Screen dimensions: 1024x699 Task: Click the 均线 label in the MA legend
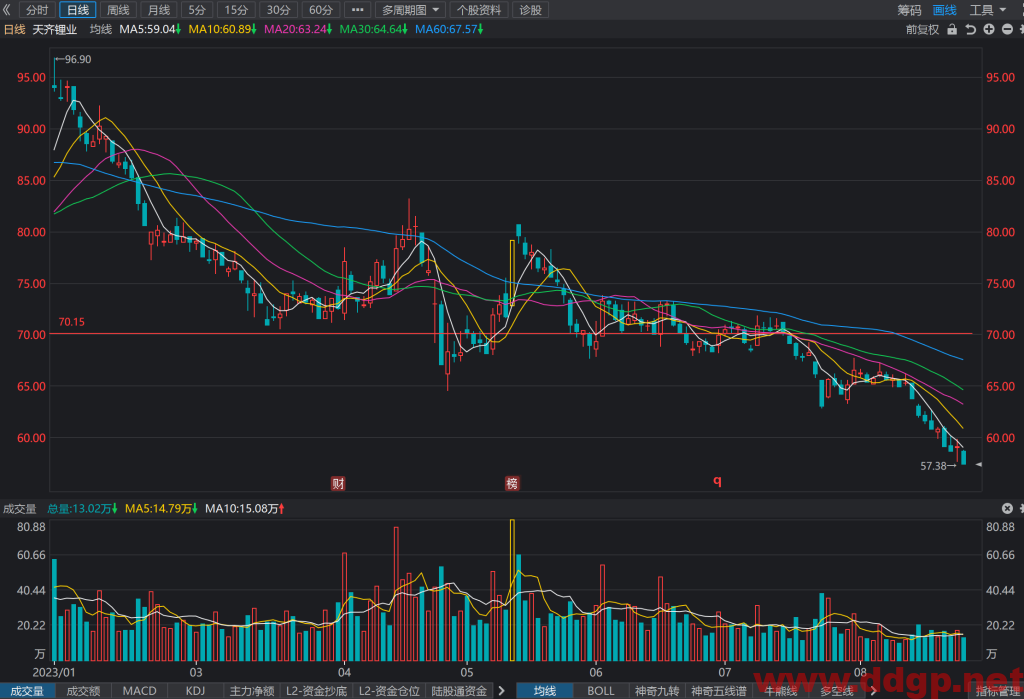(101, 29)
